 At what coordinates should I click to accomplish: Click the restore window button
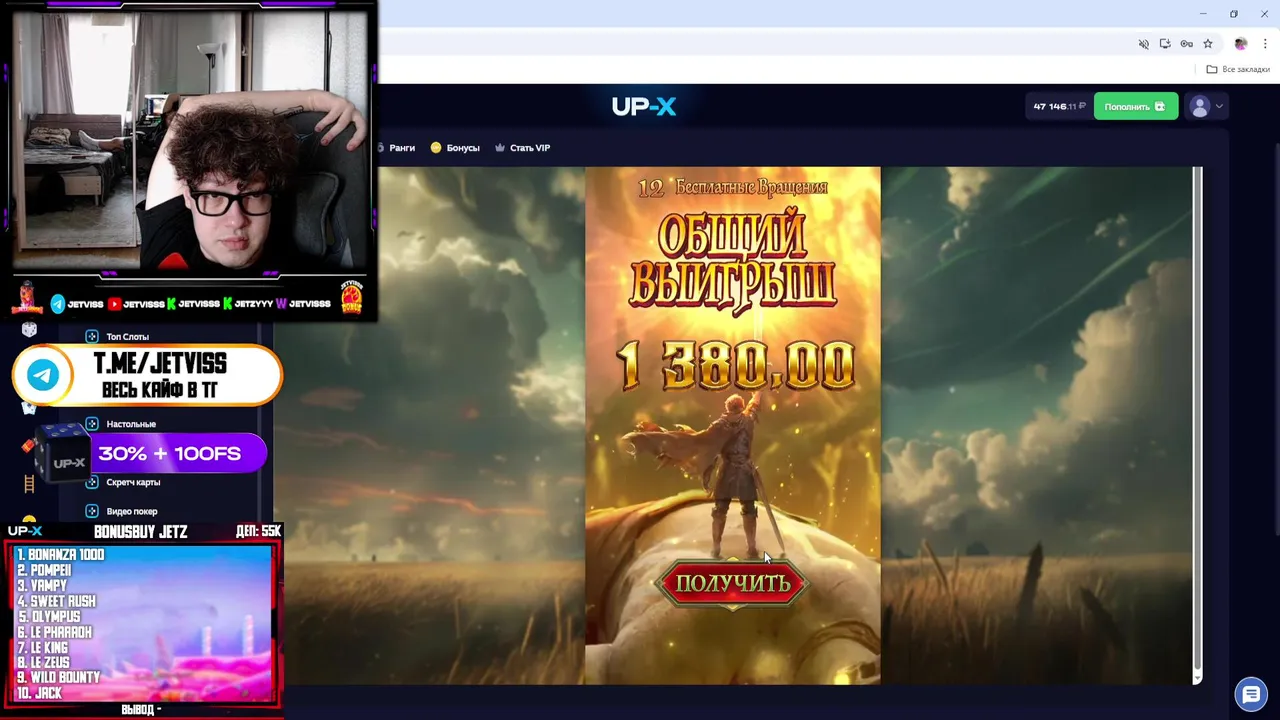pos(1234,14)
